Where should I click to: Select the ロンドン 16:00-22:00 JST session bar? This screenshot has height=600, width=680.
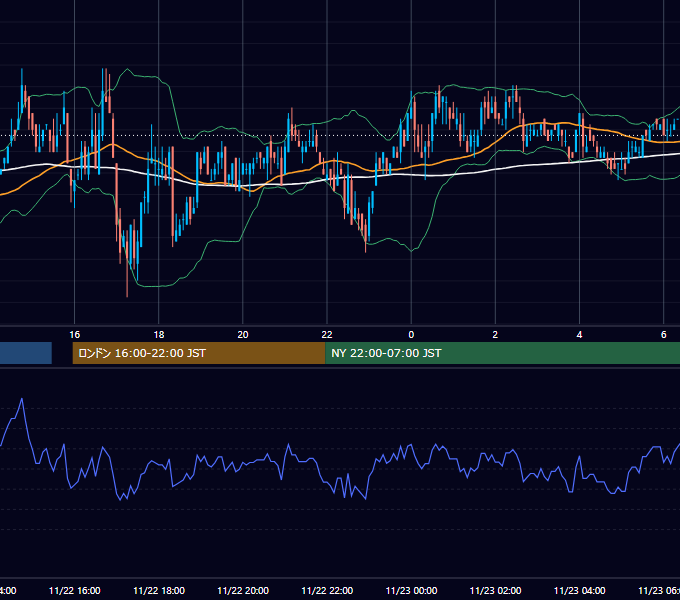(x=199, y=353)
